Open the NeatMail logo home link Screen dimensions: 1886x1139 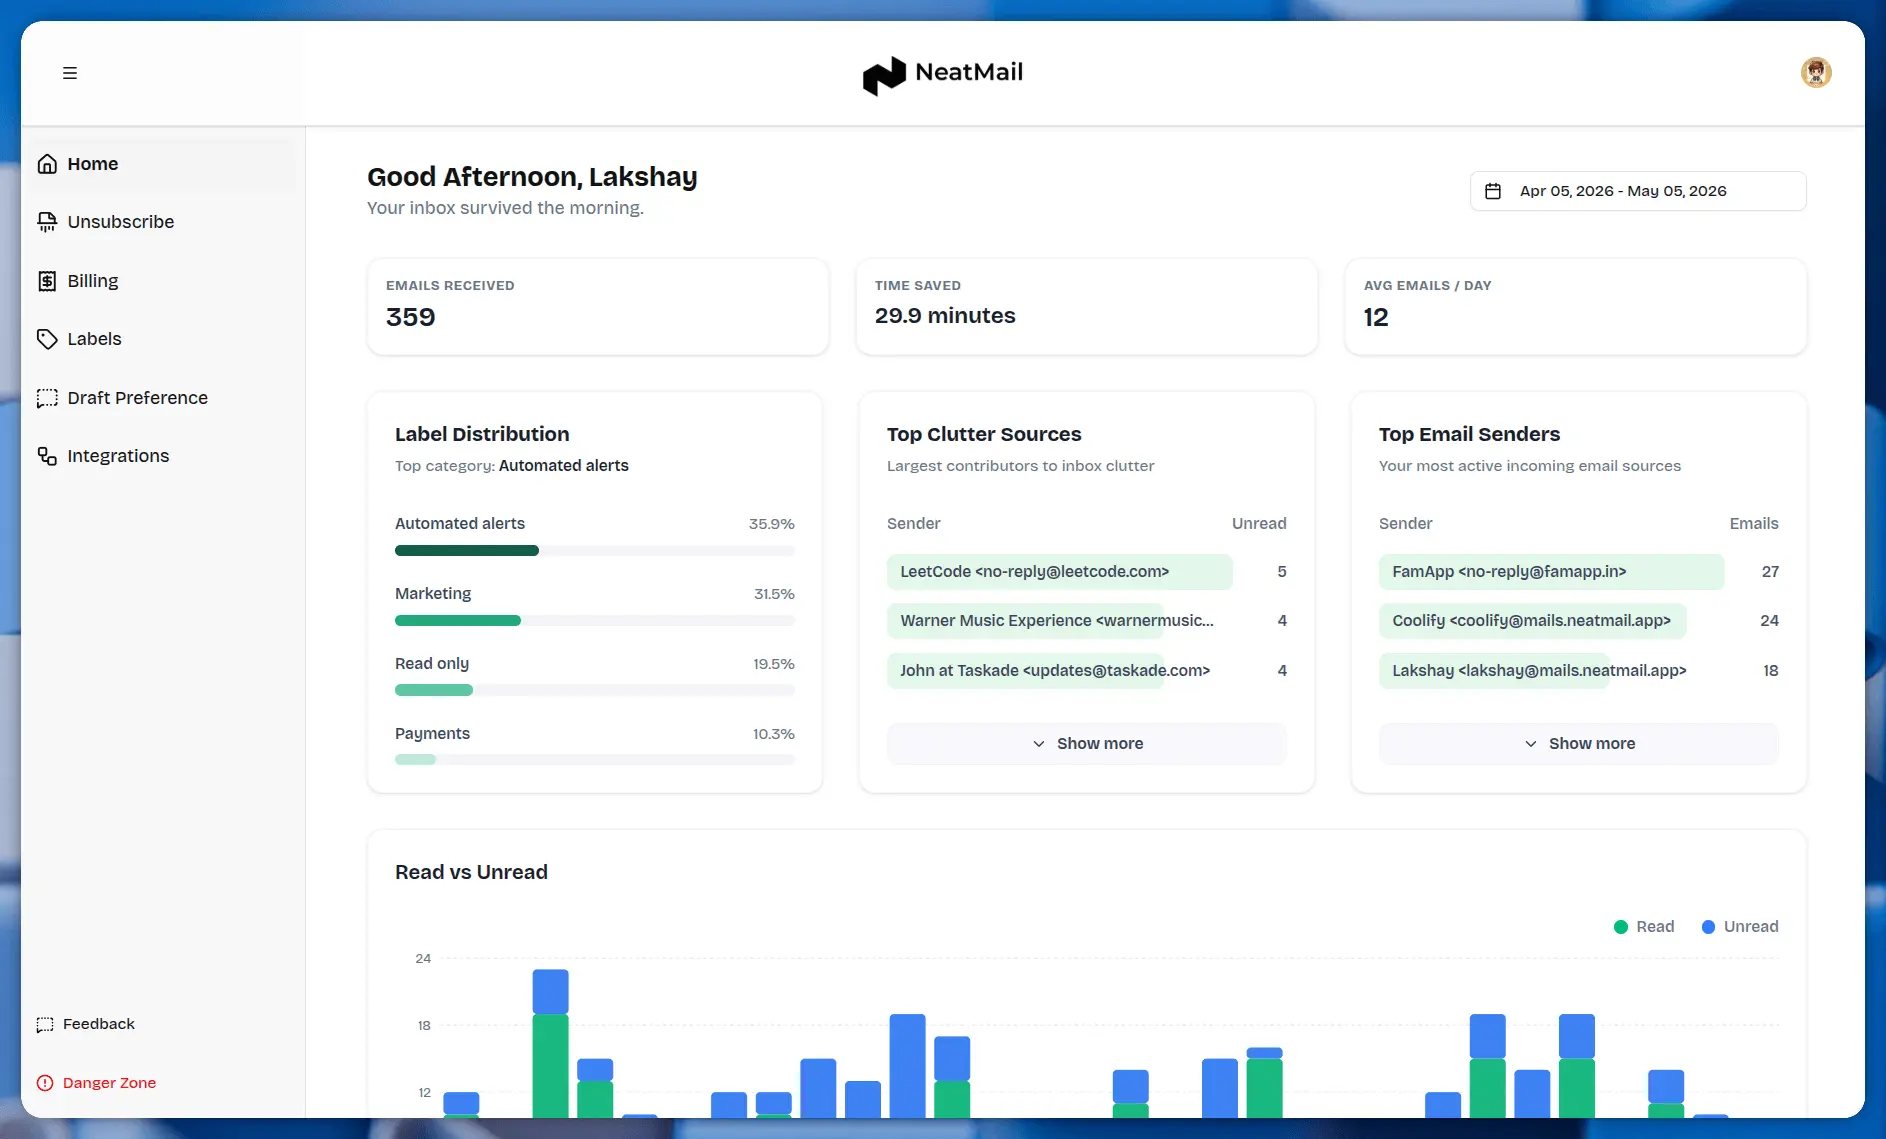(943, 74)
